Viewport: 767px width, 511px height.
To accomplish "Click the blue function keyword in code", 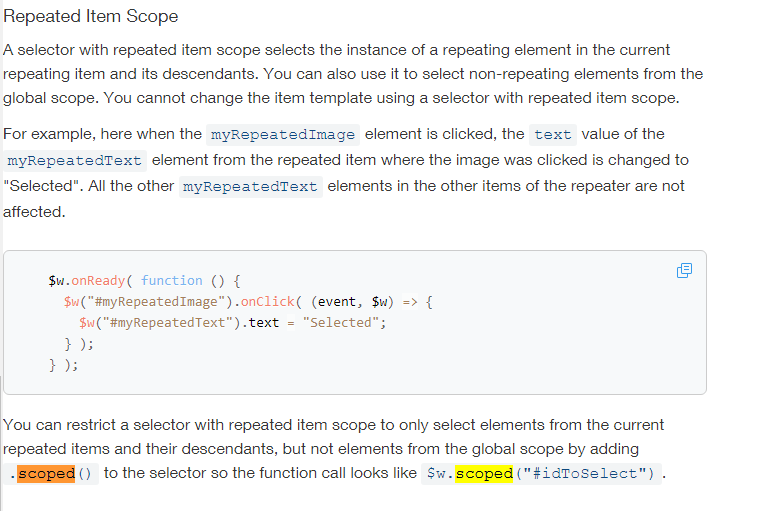I will [x=172, y=281].
